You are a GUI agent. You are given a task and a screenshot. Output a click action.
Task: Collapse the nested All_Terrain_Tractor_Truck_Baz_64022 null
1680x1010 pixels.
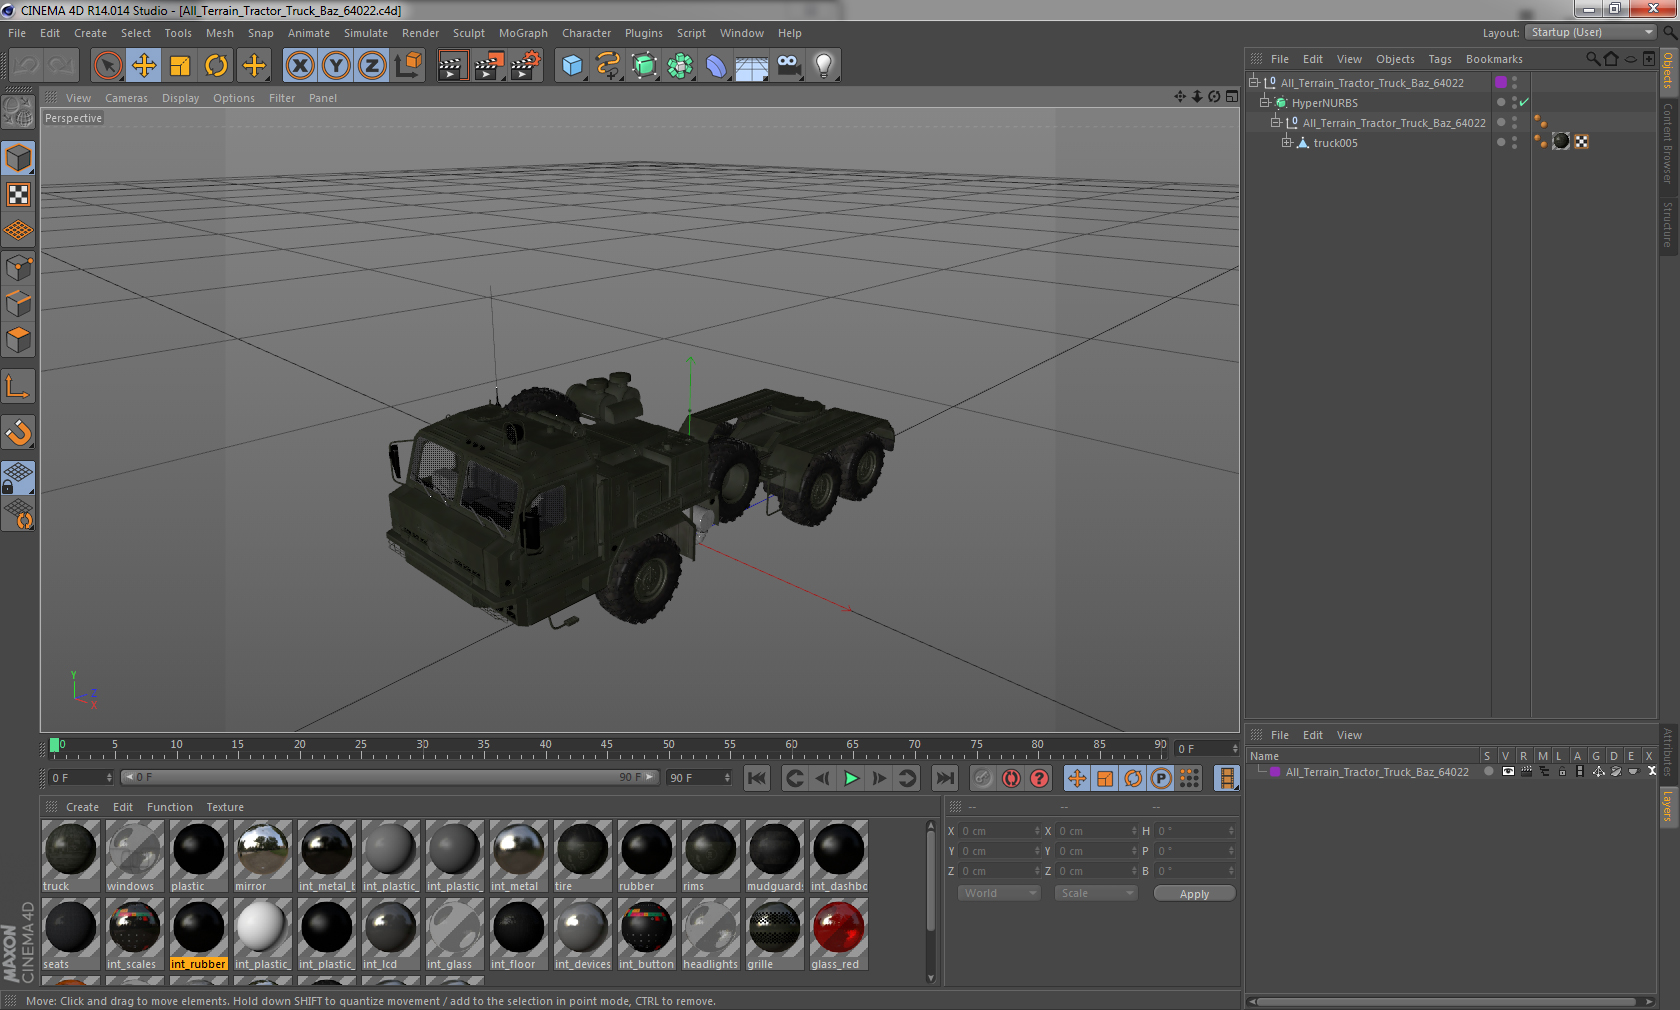point(1275,122)
